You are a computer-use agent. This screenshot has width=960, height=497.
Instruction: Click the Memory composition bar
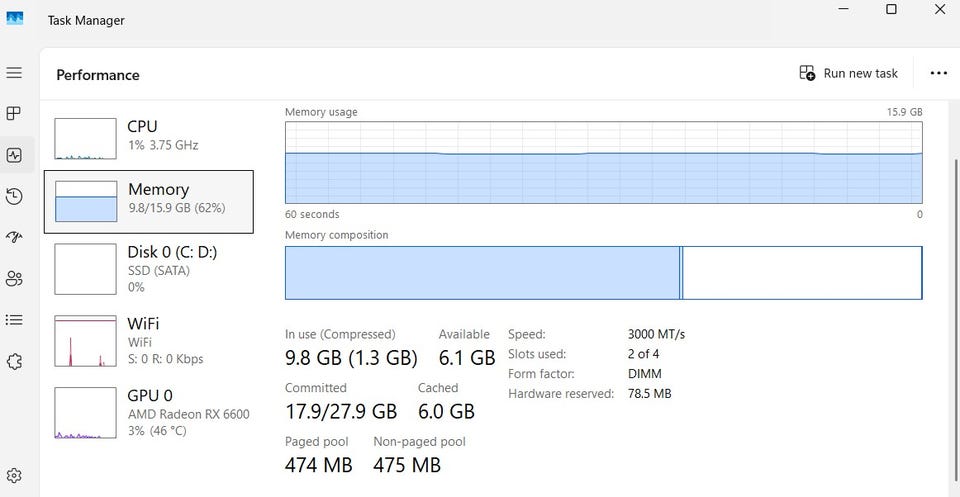tap(604, 273)
